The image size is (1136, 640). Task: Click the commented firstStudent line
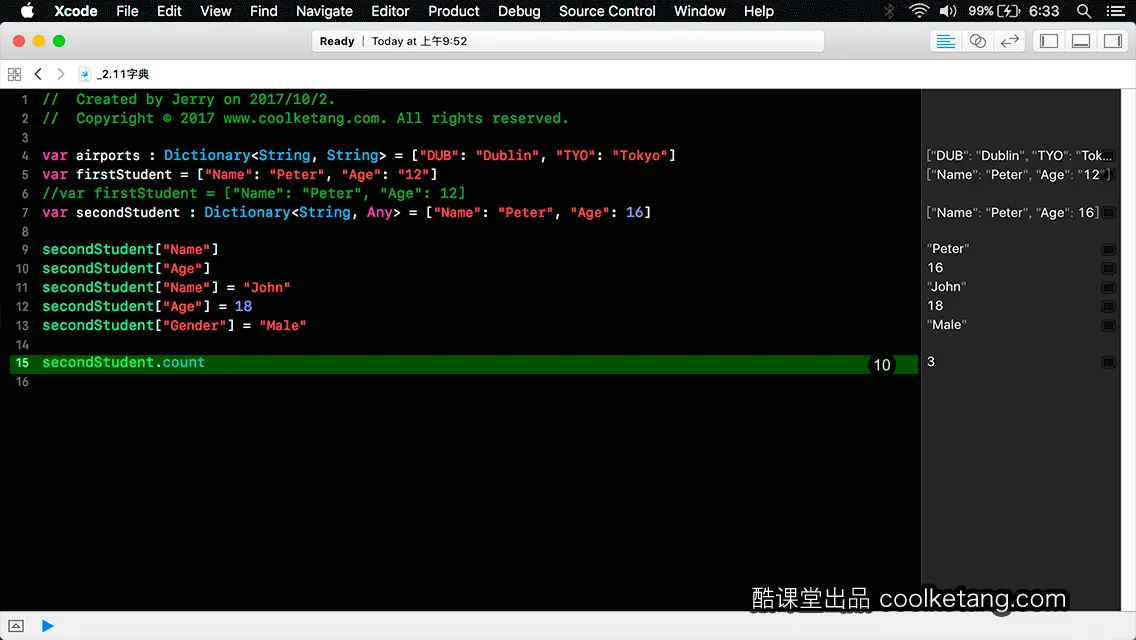click(x=254, y=194)
